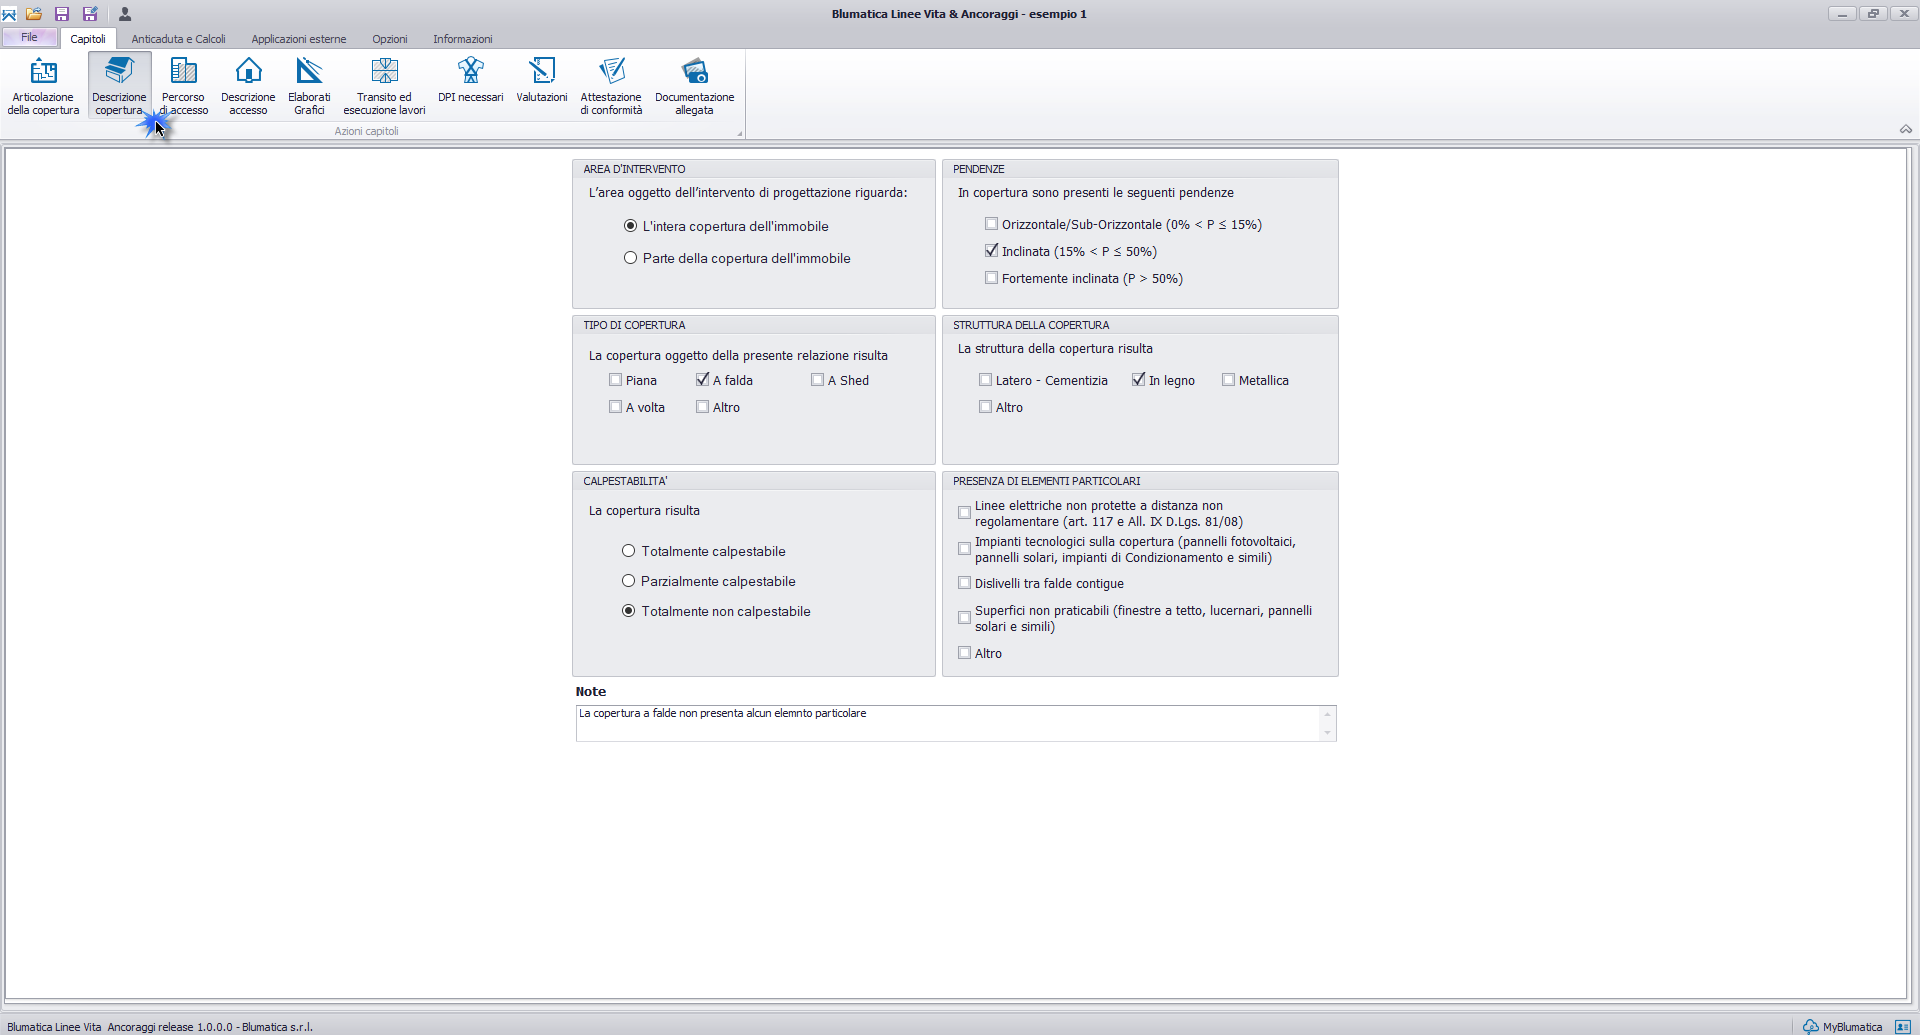The image size is (1920, 1035).
Task: Click inside the Note text field
Action: click(x=950, y=723)
